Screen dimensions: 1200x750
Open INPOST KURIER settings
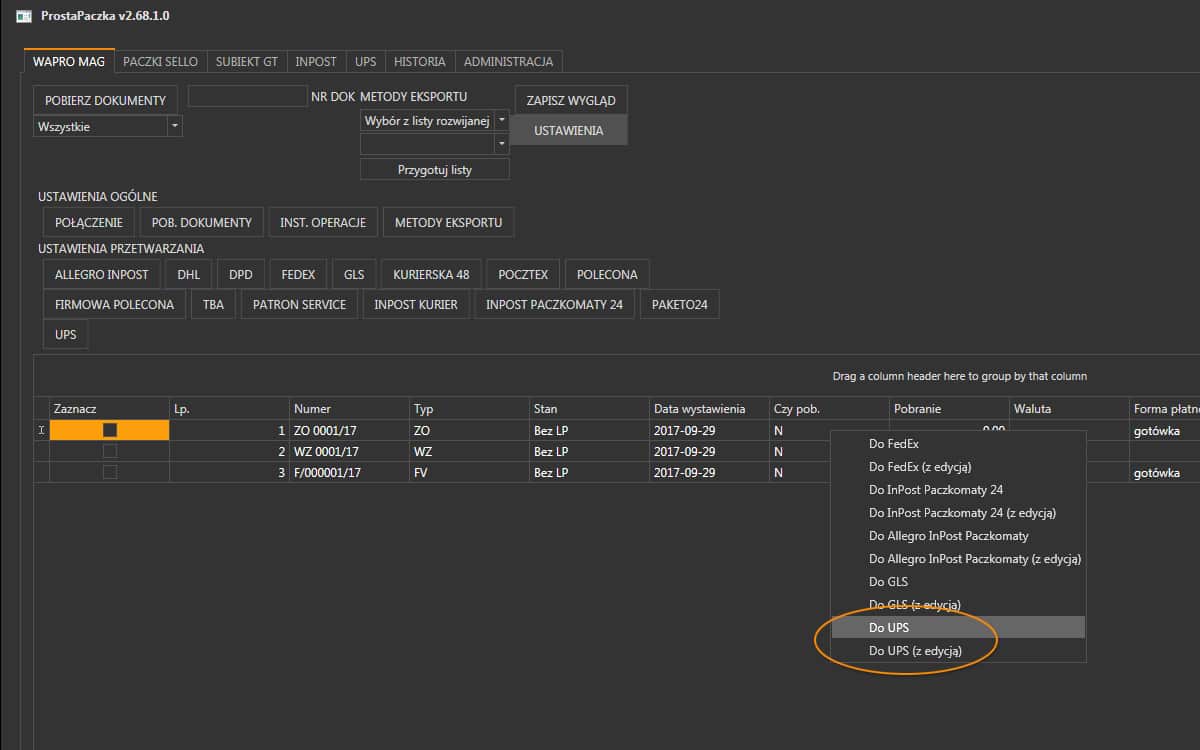pos(416,304)
